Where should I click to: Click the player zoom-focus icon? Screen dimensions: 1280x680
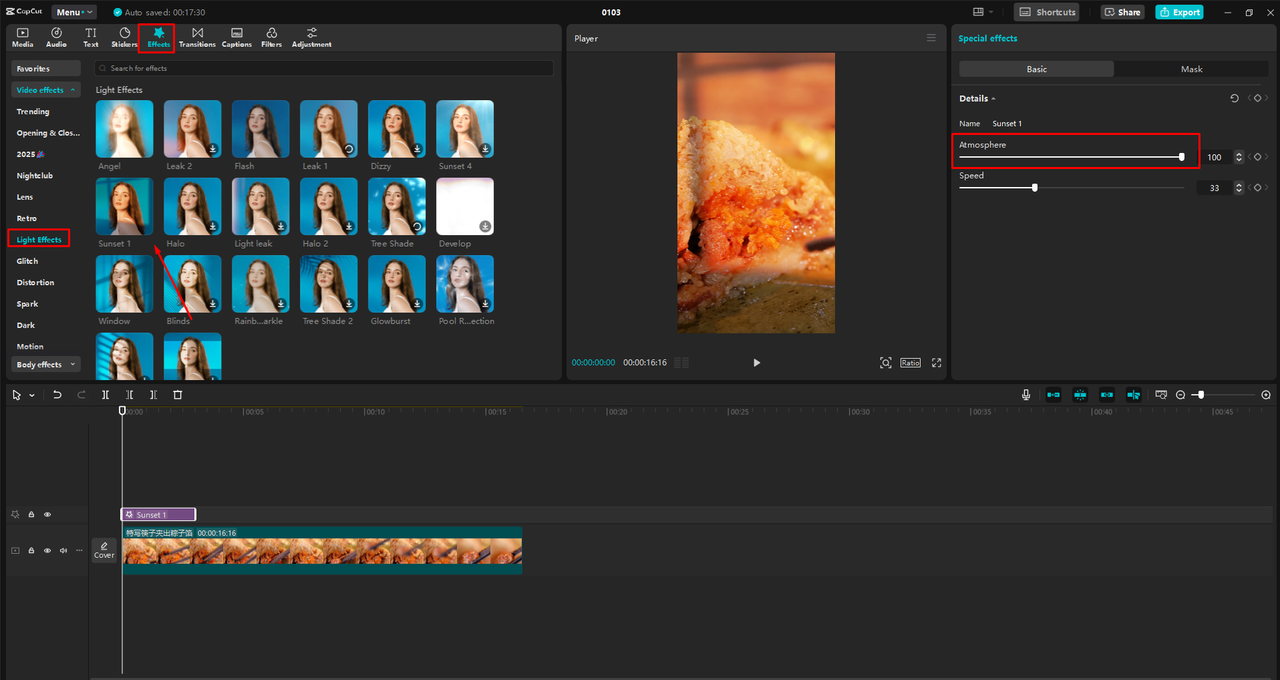click(x=886, y=363)
